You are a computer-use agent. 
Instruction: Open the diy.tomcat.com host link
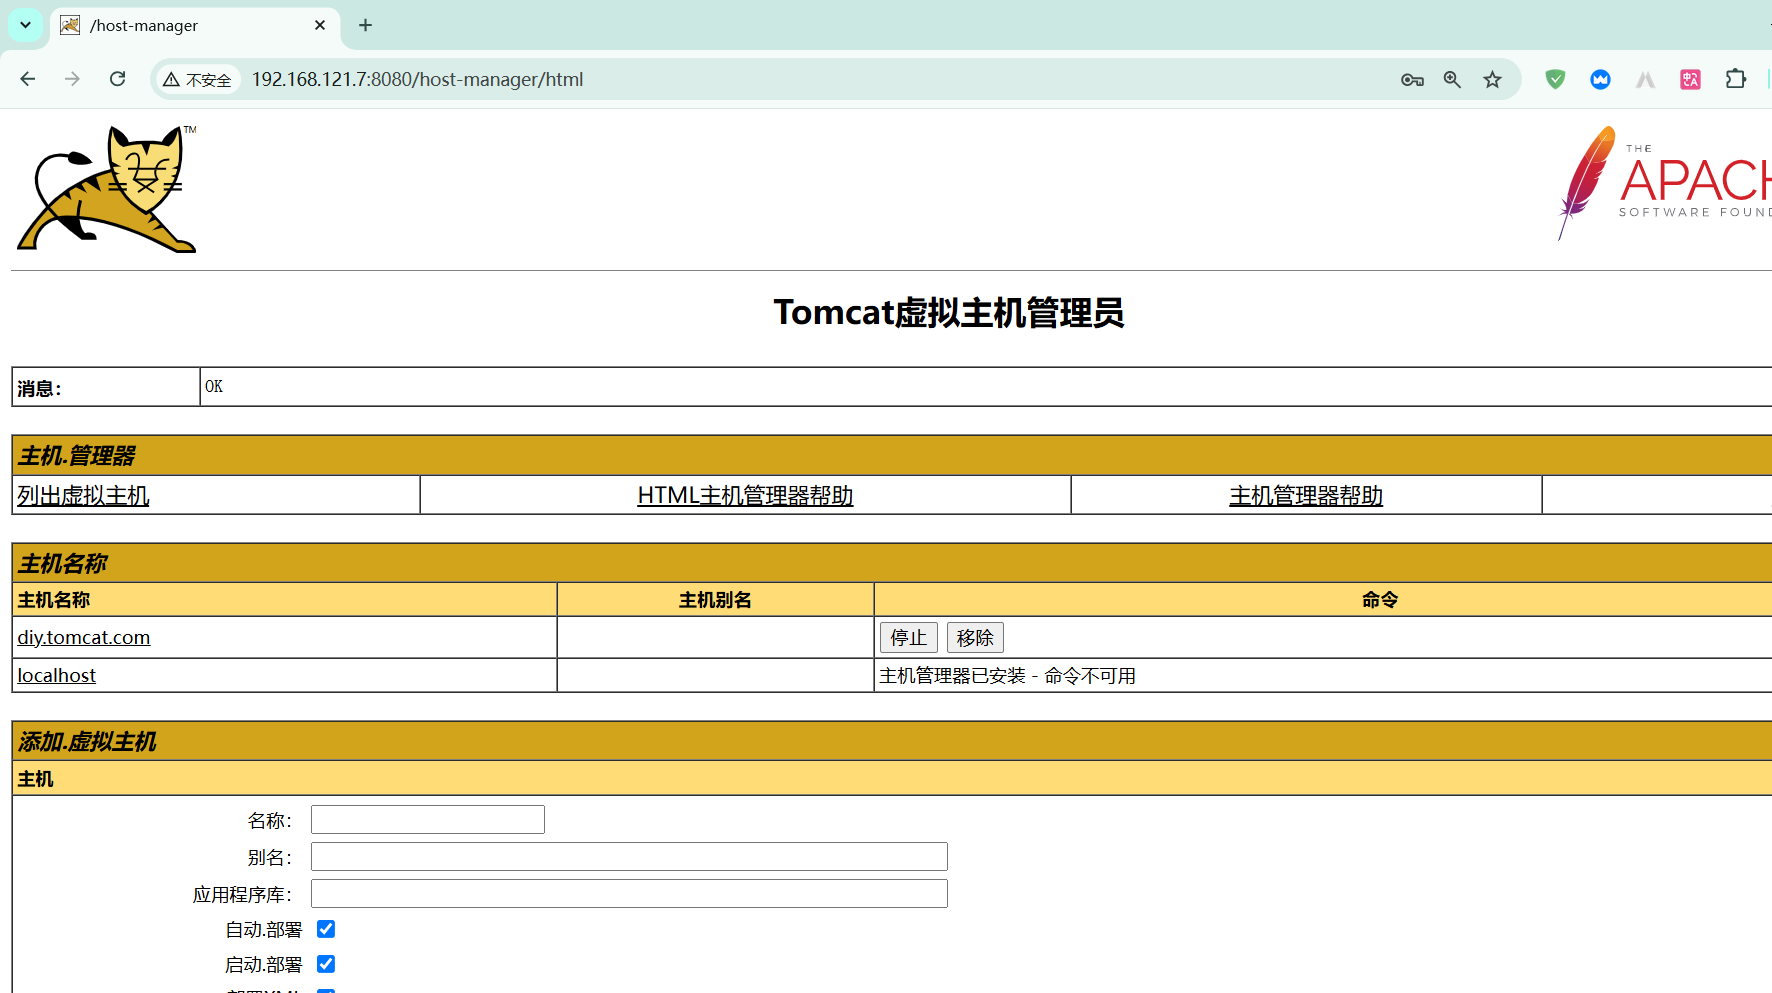pos(84,637)
